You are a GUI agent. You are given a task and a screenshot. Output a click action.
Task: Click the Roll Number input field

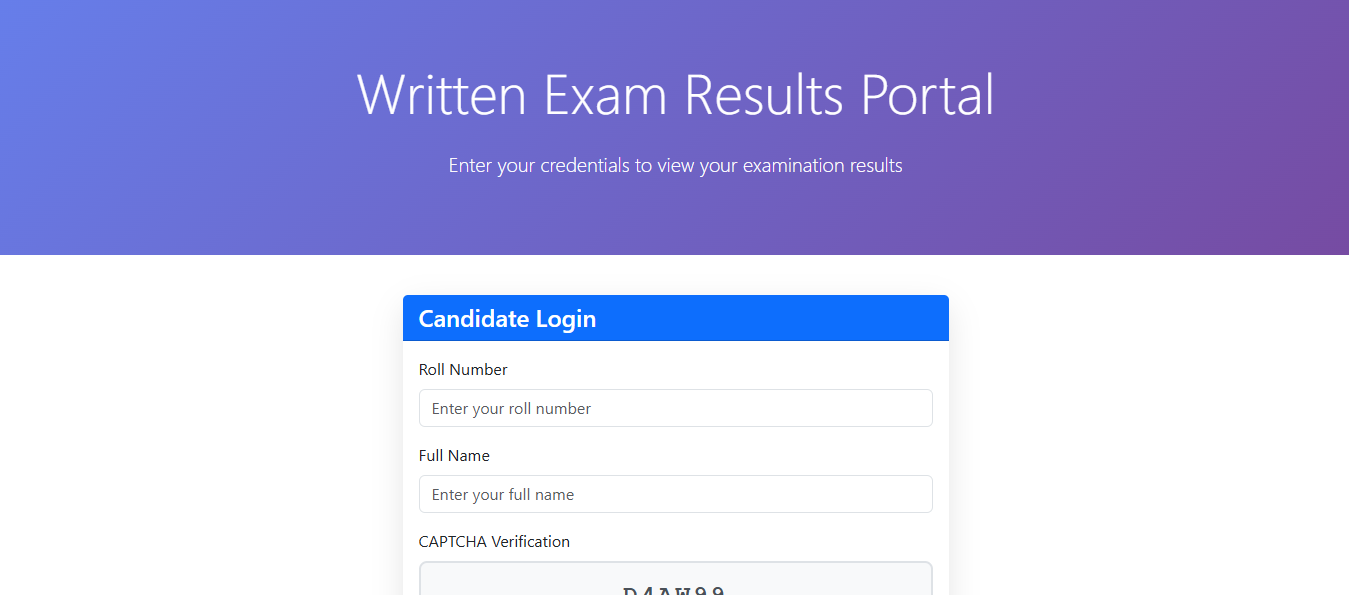[675, 408]
